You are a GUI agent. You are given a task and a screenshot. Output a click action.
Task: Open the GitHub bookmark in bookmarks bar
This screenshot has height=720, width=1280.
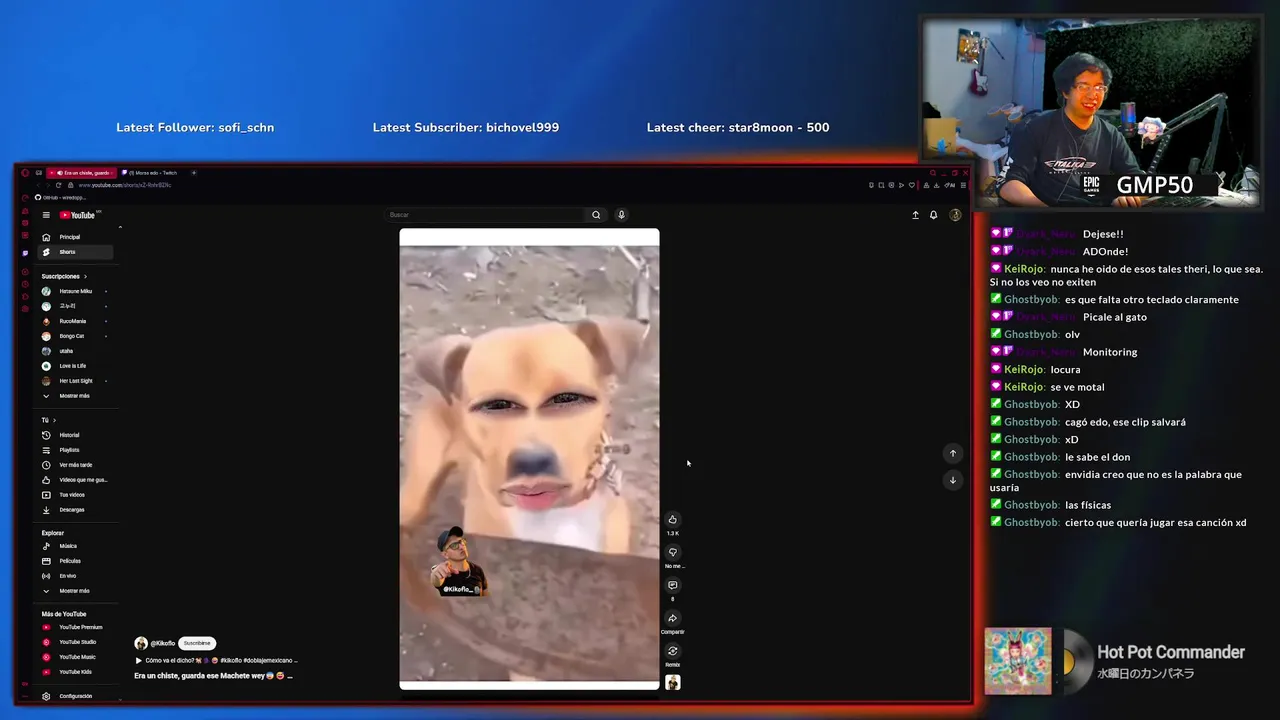[59, 198]
